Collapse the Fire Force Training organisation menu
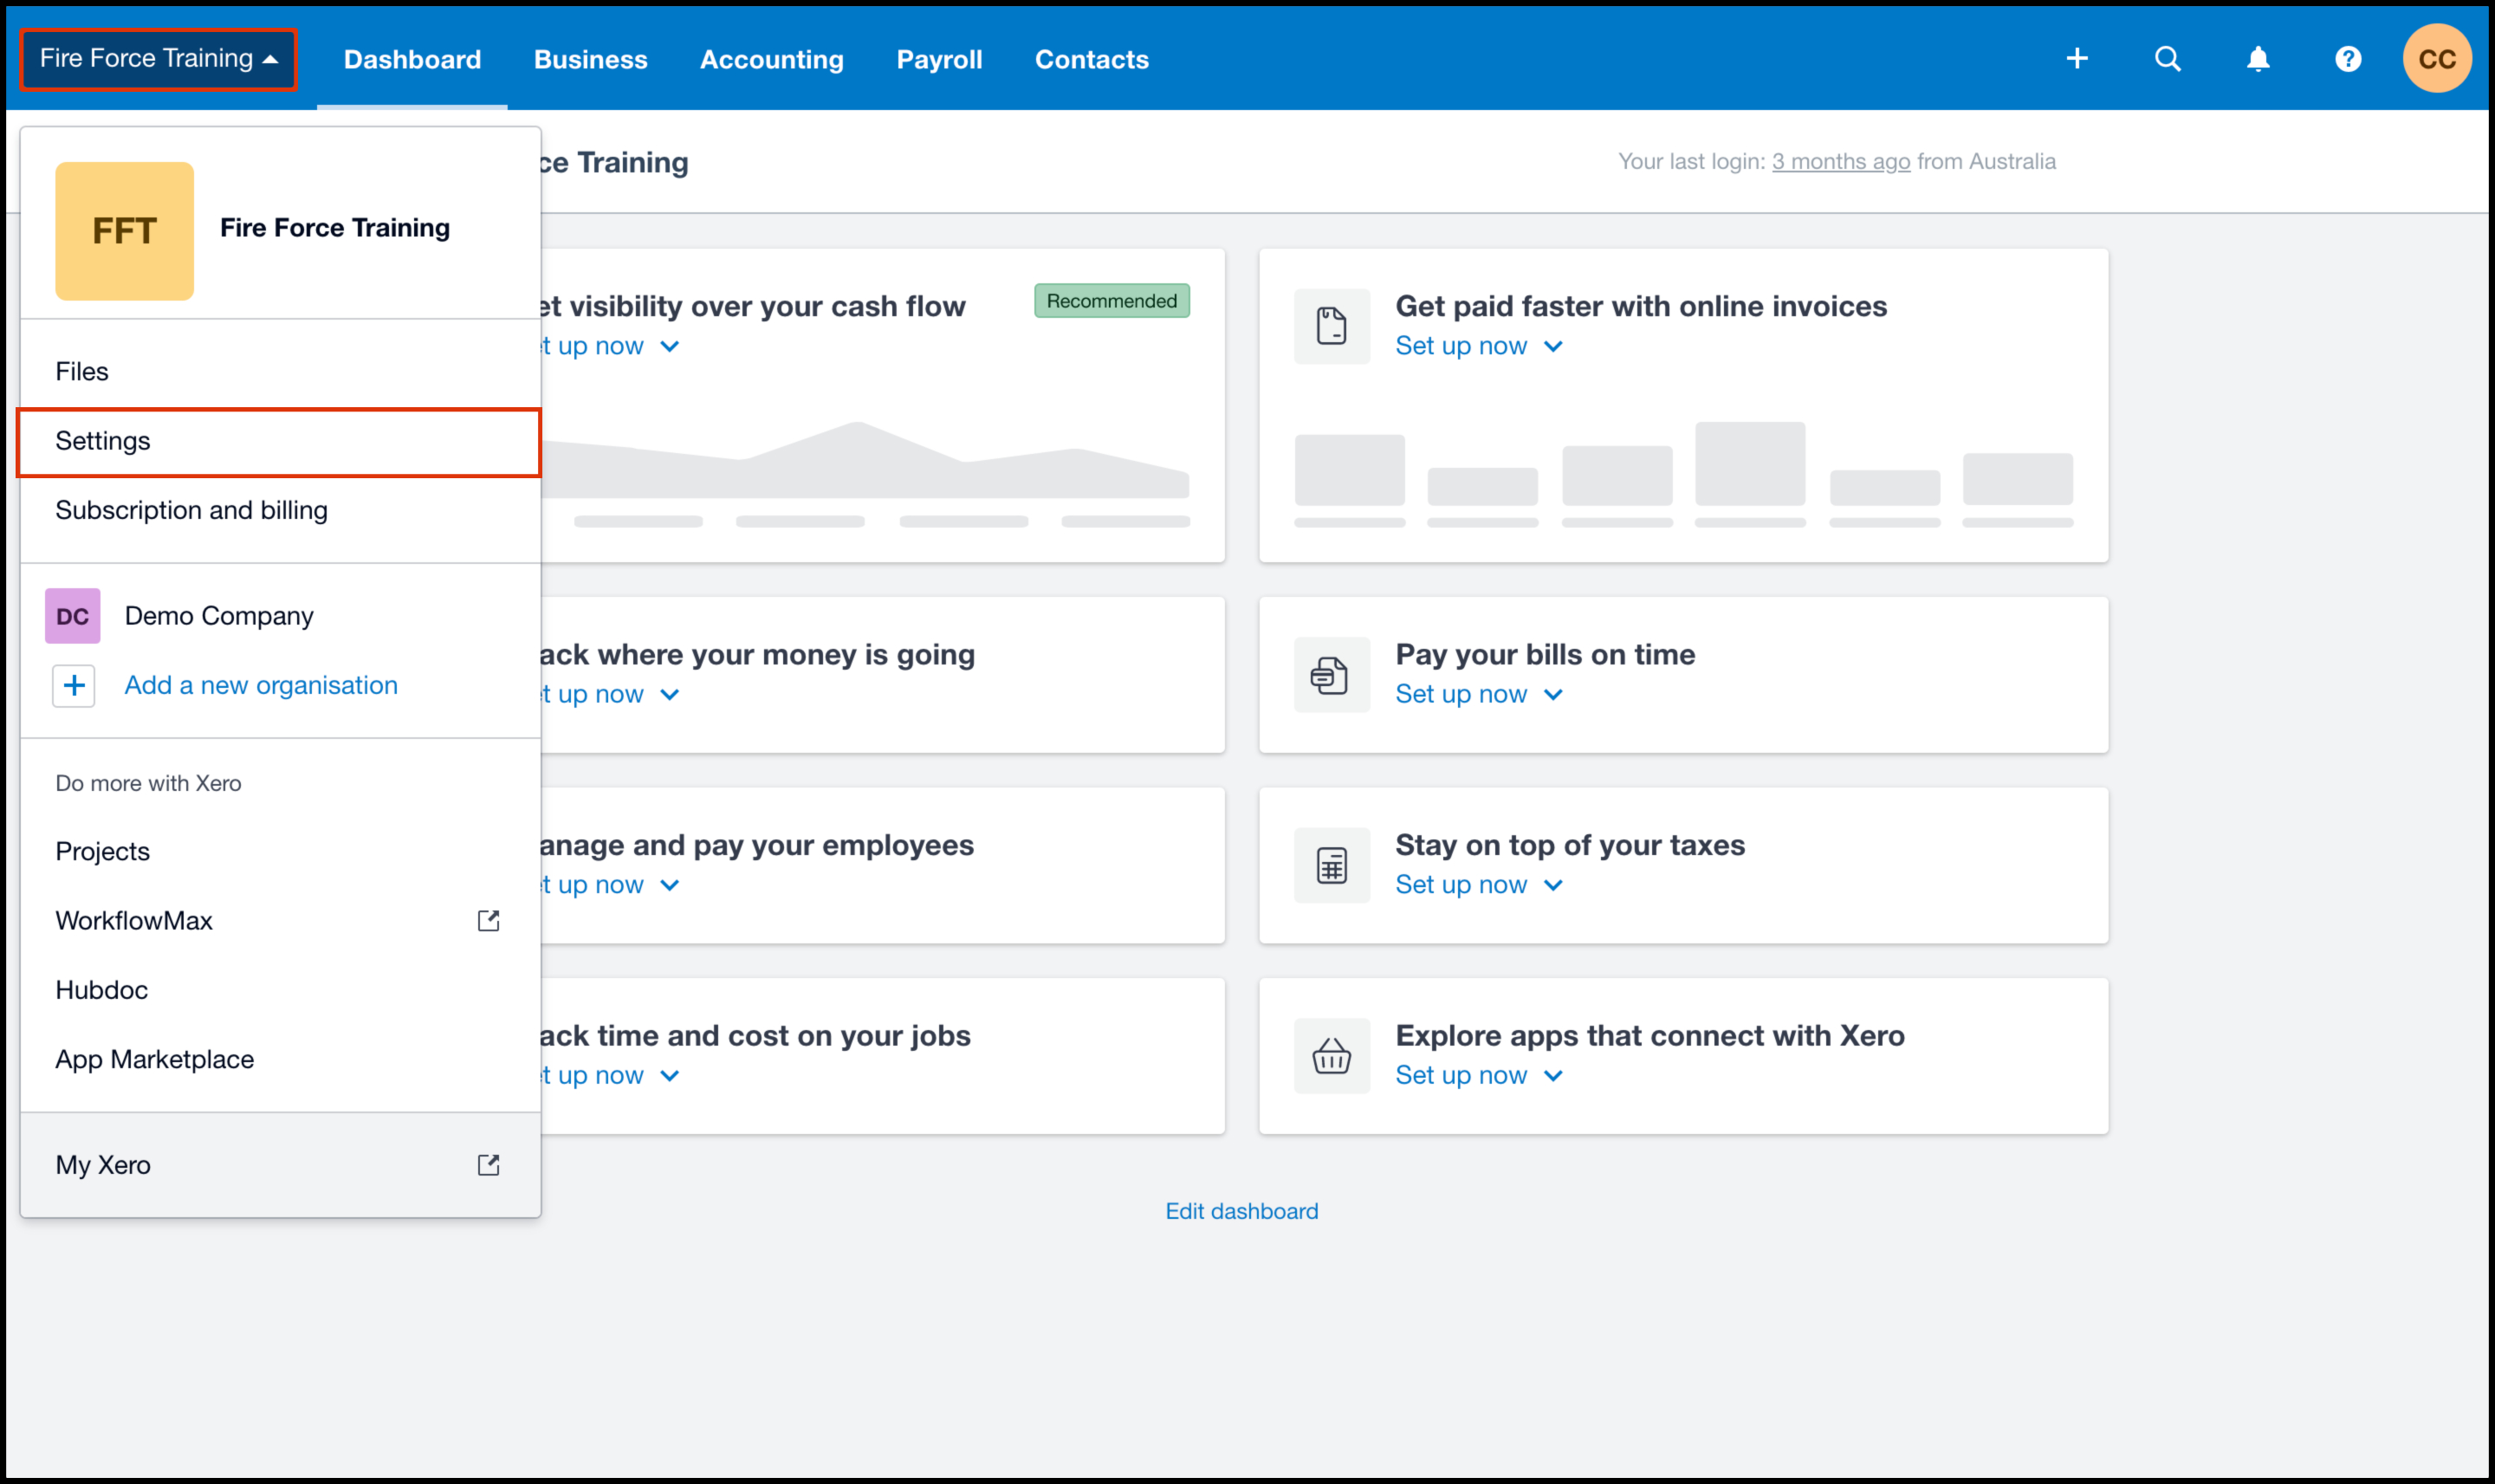This screenshot has height=1484, width=2495. (x=158, y=59)
